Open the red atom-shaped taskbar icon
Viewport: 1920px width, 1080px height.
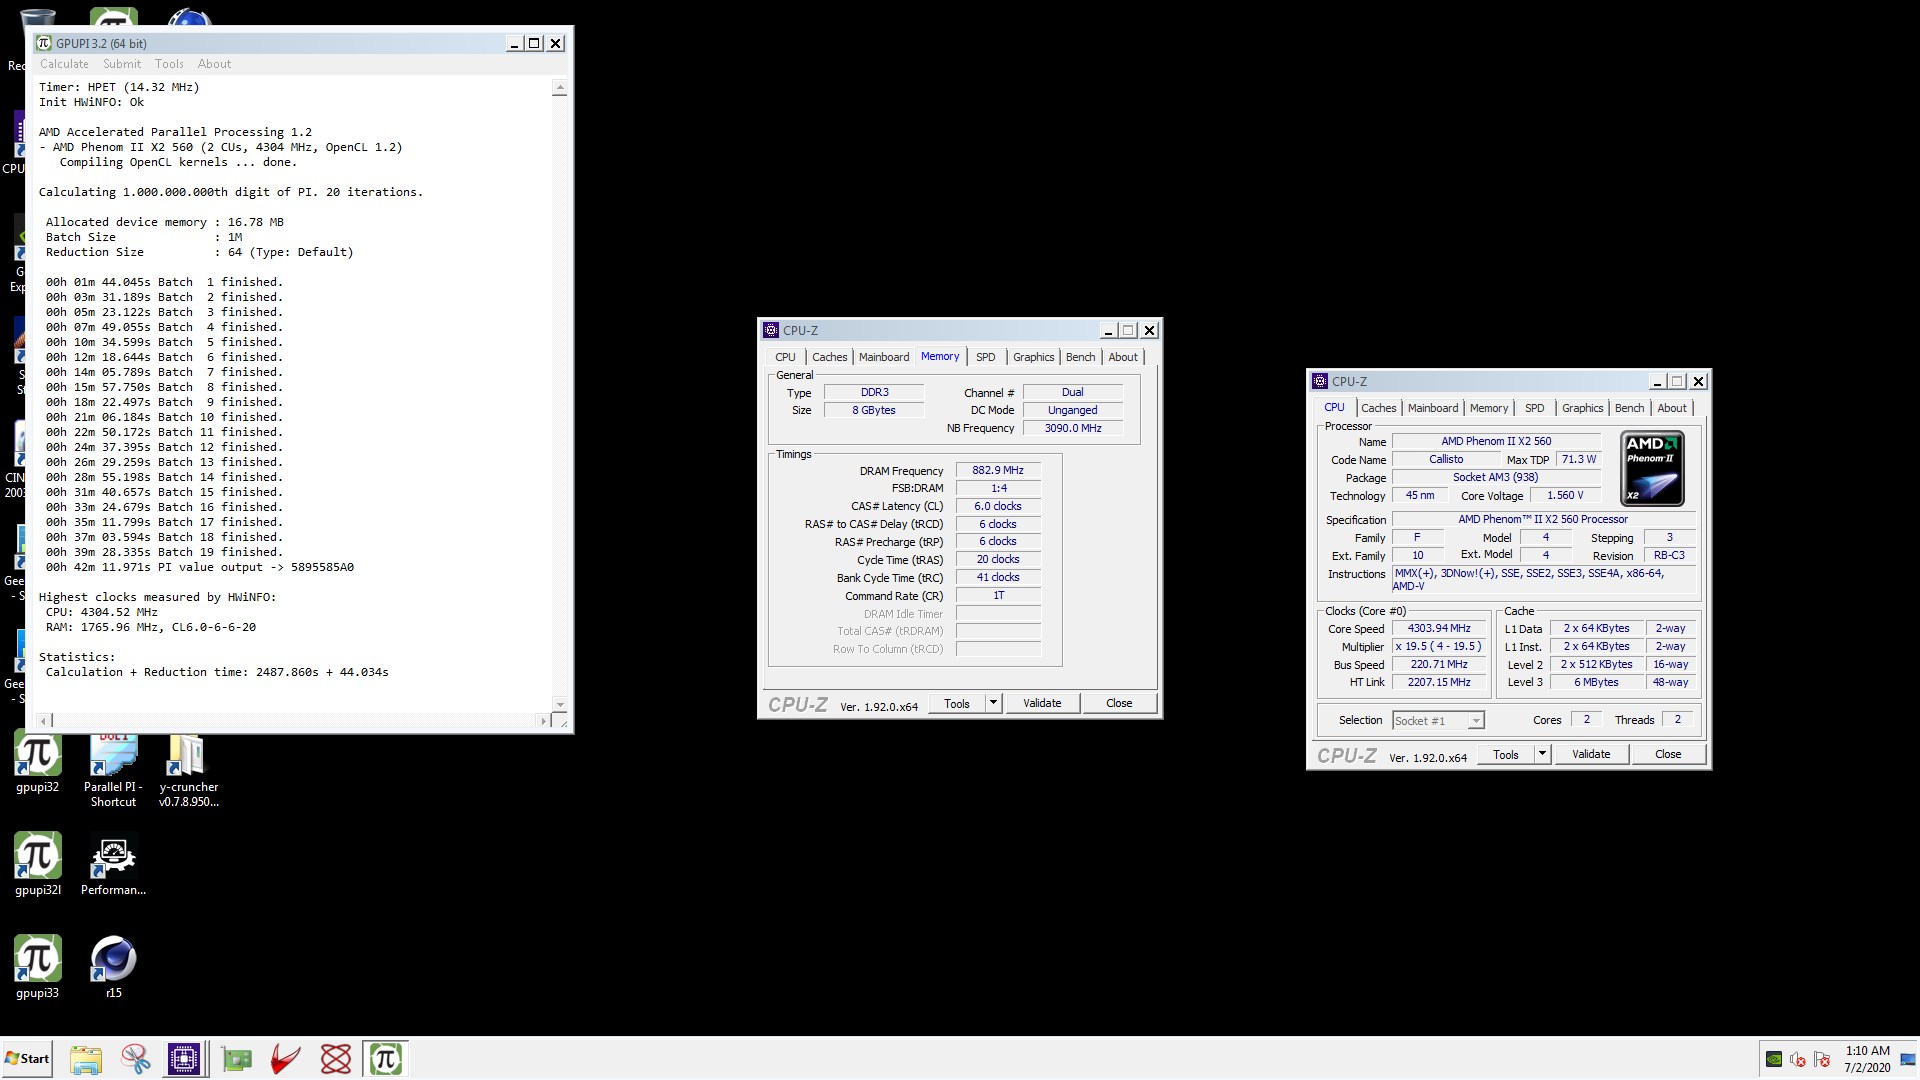click(336, 1059)
